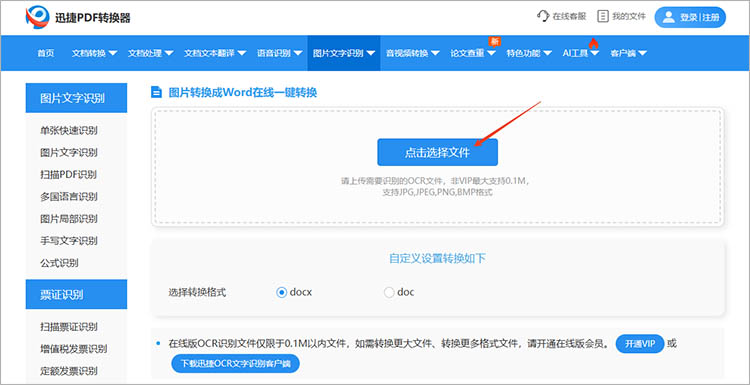
Task: Click the 点击选择文件 upload button
Action: point(437,153)
